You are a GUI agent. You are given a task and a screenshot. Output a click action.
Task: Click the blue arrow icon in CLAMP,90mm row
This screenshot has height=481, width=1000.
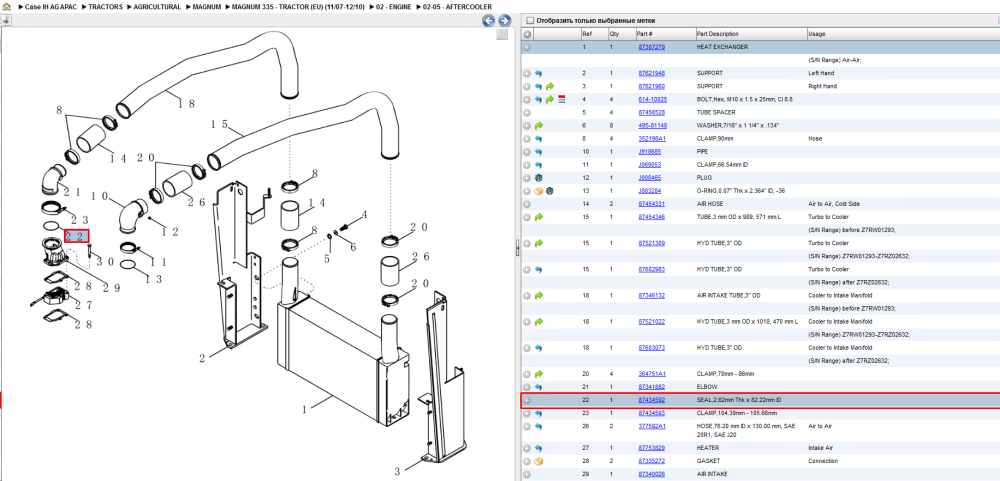pos(538,138)
